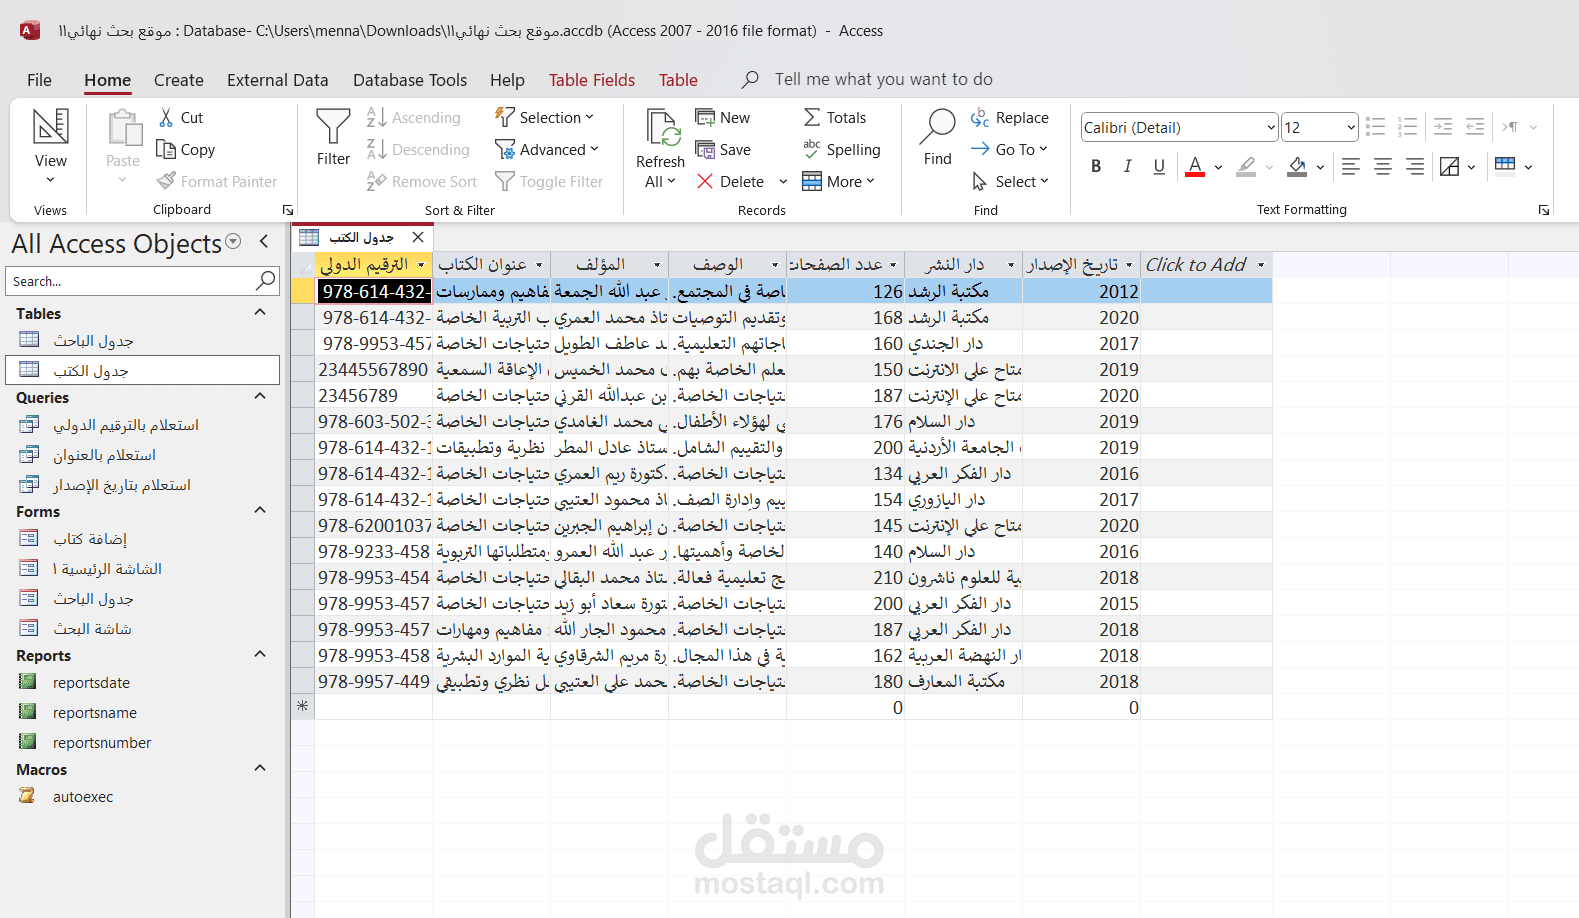Click Remove Sort button
Image resolution: width=1579 pixels, height=918 pixels.
pyautogui.click(x=422, y=182)
